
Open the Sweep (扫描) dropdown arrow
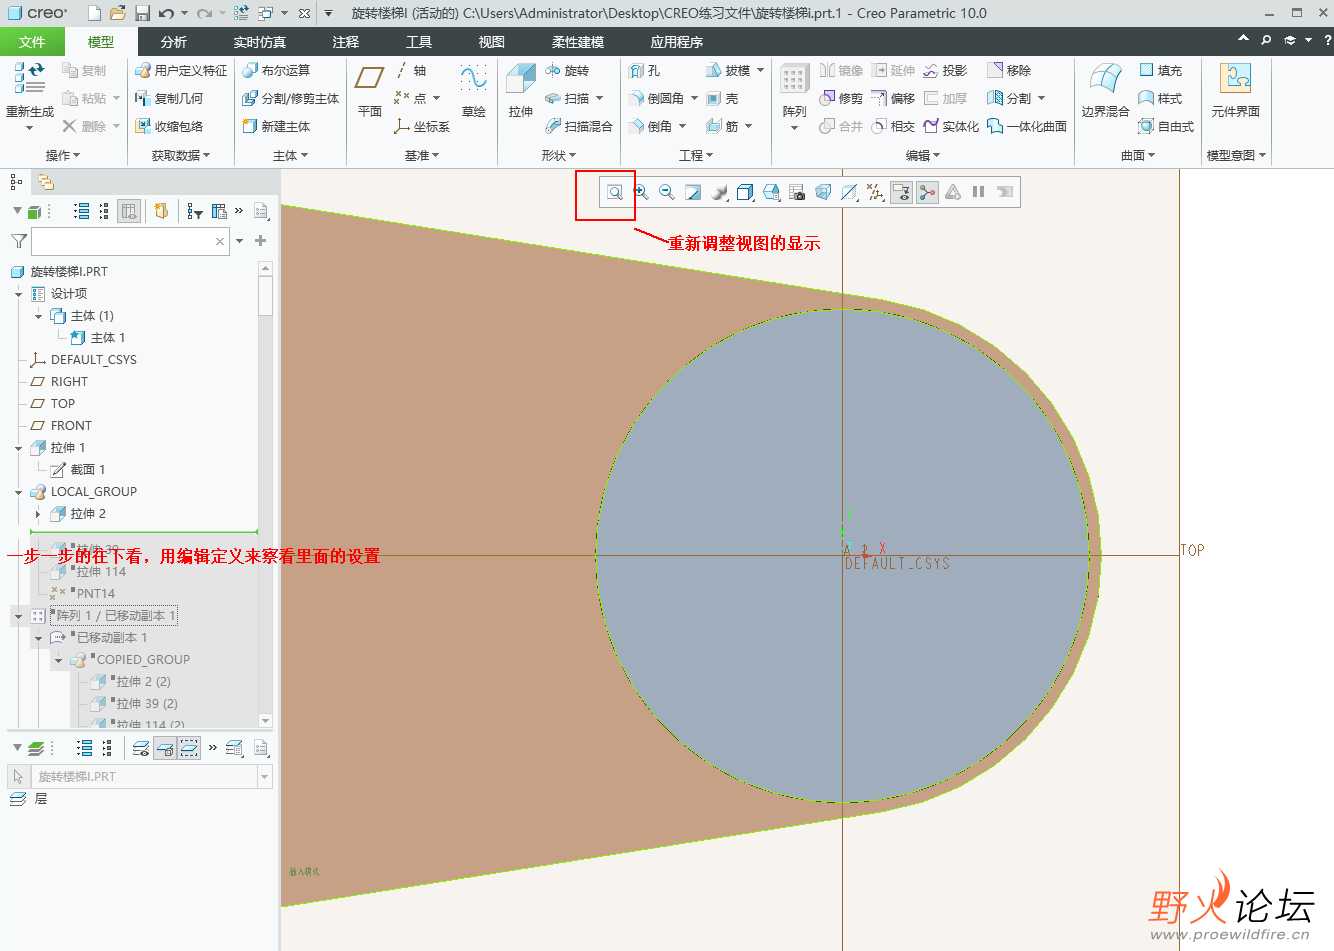[600, 99]
